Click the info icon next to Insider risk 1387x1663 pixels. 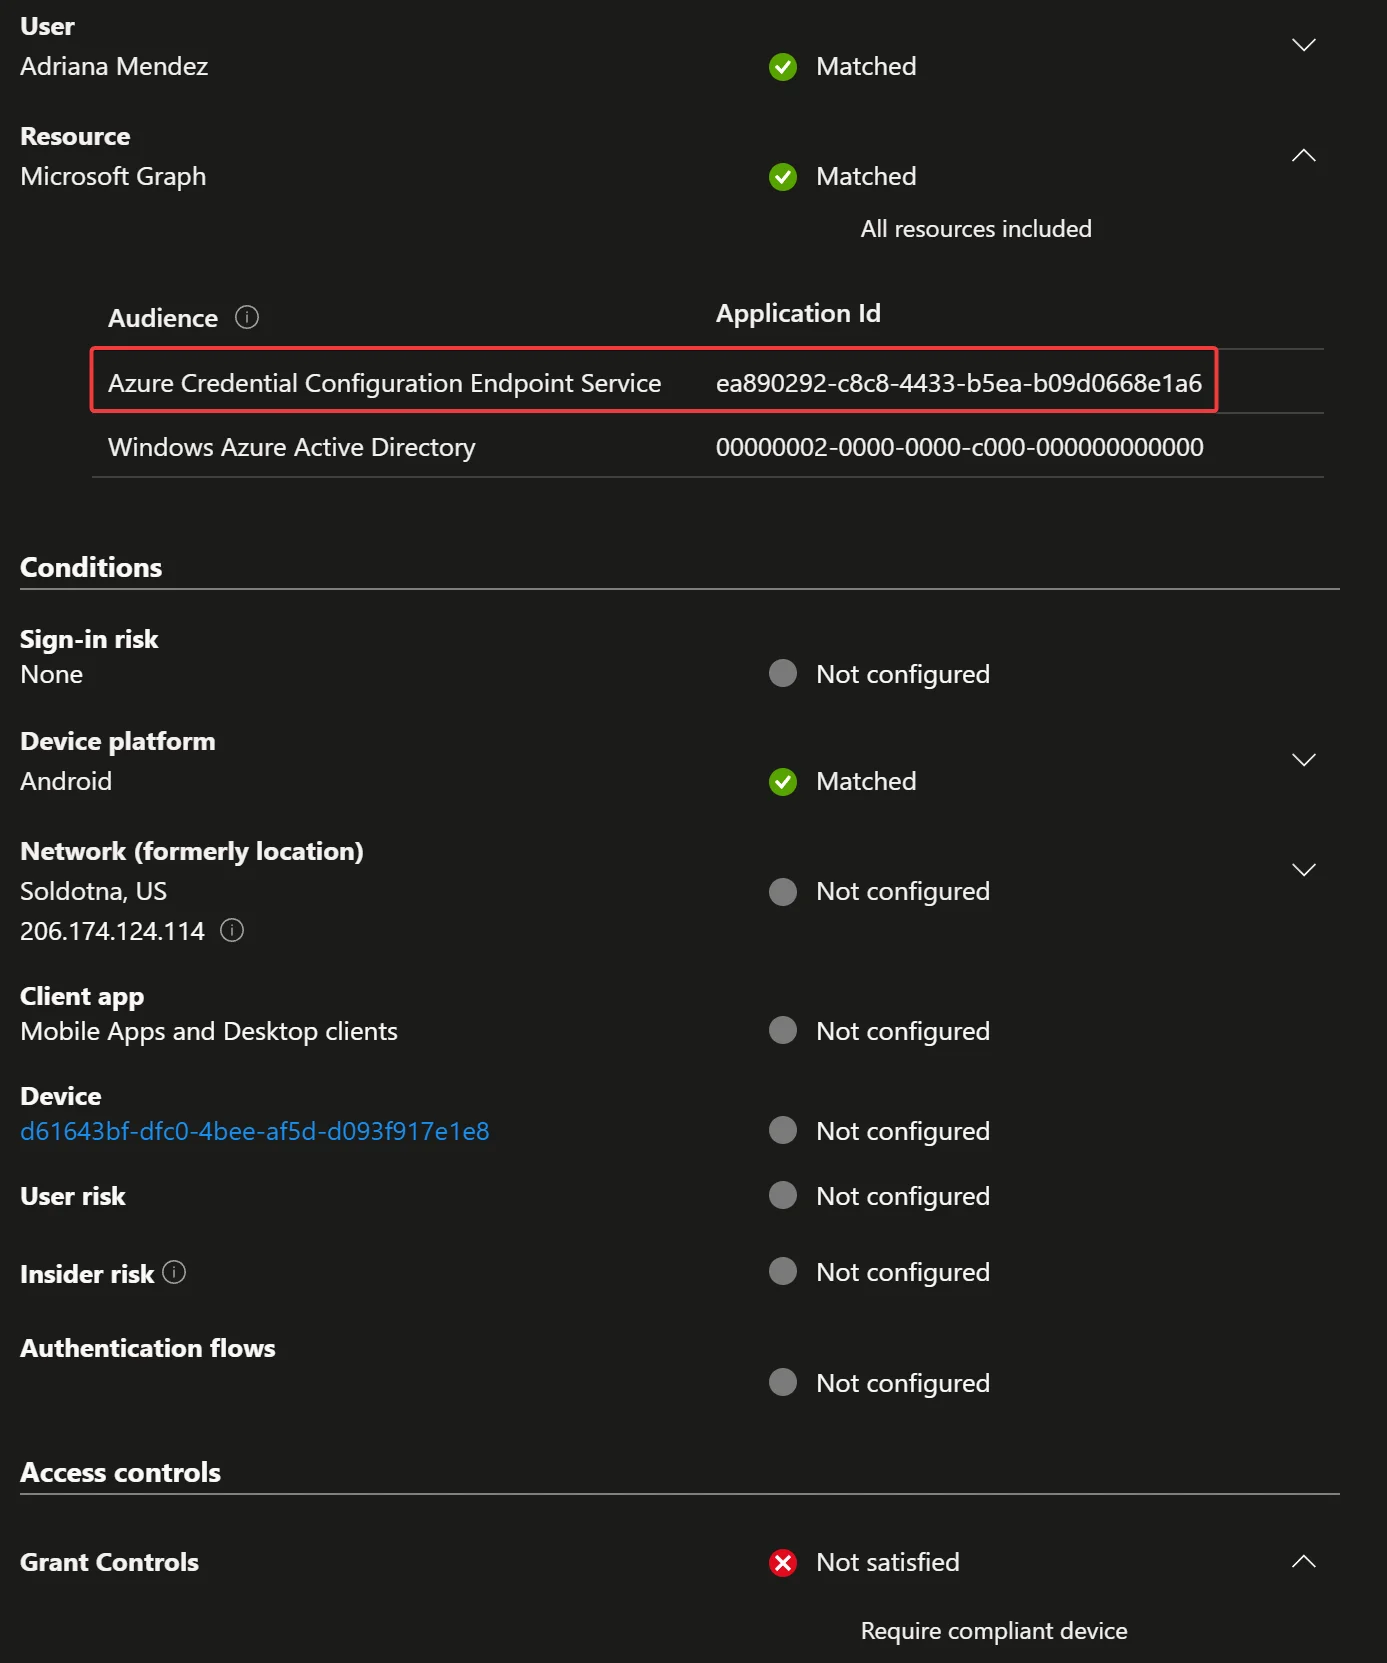[x=174, y=1272]
